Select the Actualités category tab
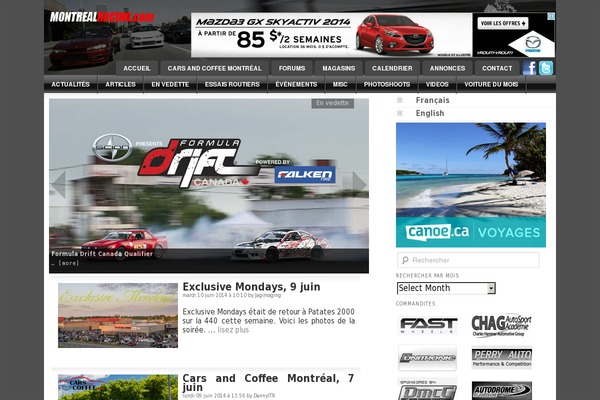This screenshot has width=600, height=400. point(71,84)
